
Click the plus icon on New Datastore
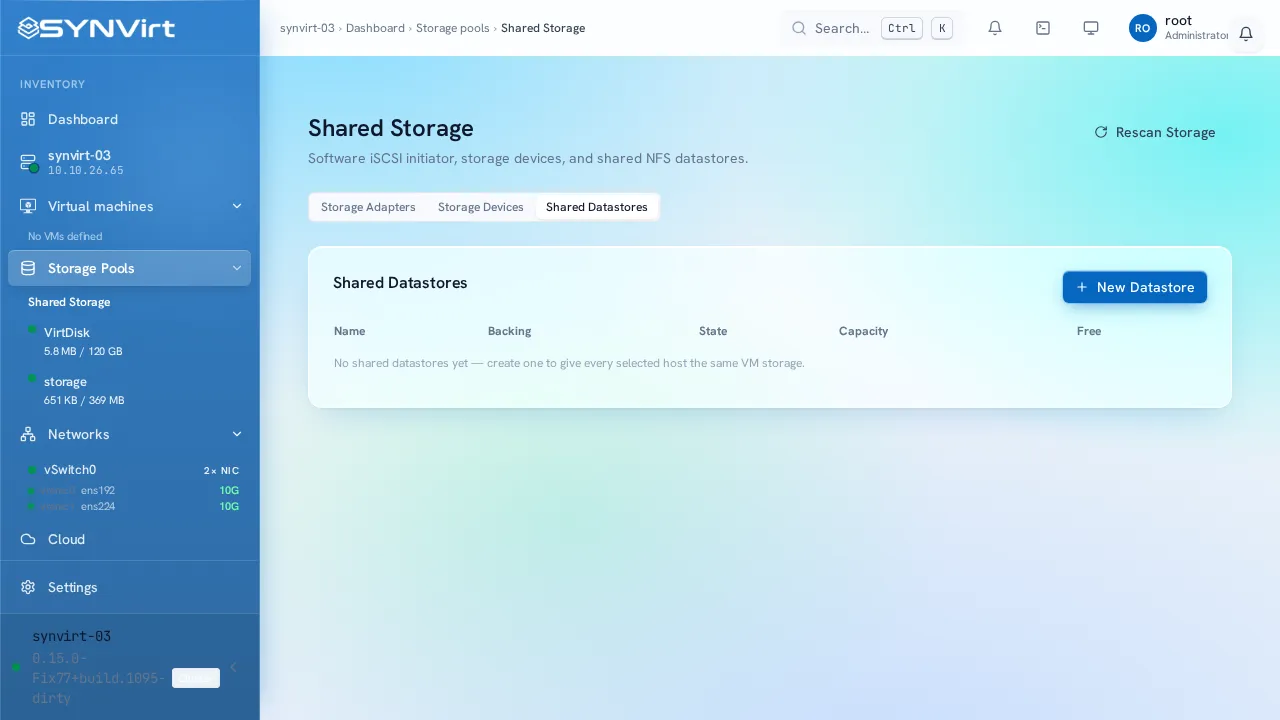[1082, 287]
